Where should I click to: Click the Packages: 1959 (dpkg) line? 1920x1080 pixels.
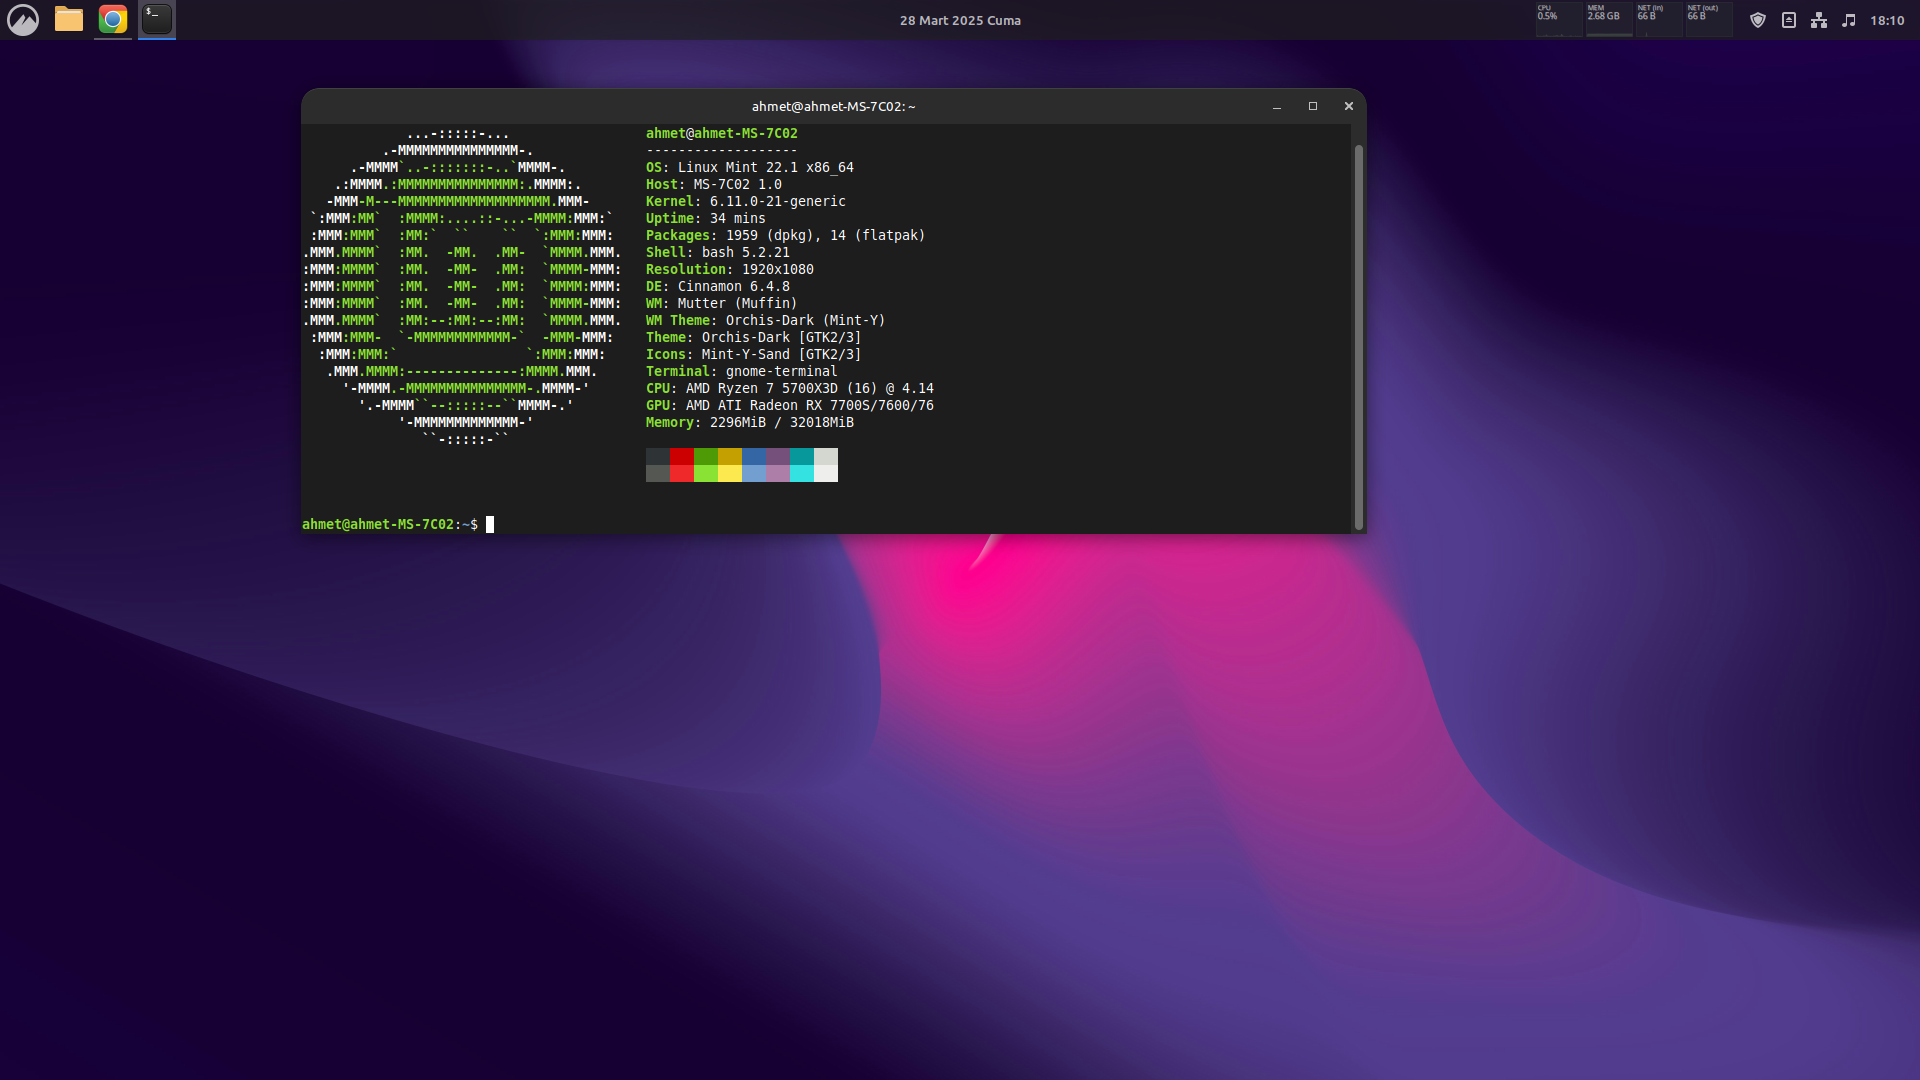coord(786,235)
